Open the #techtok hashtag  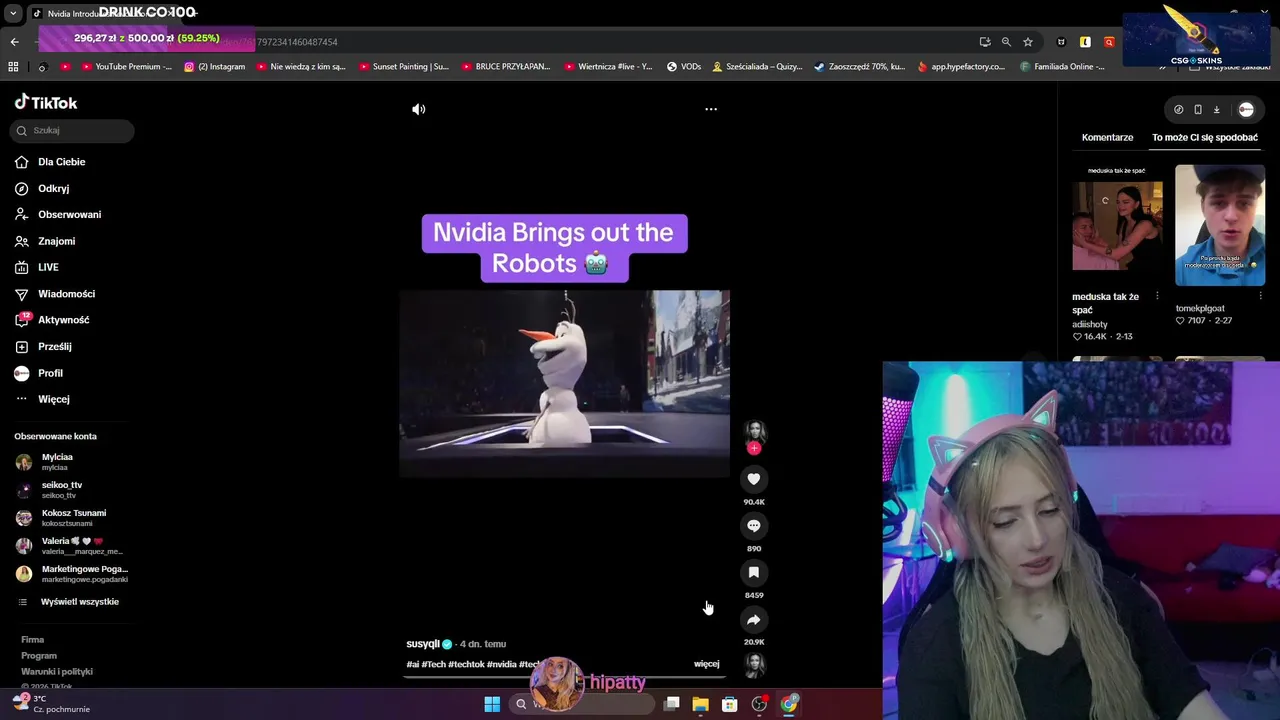[466, 664]
